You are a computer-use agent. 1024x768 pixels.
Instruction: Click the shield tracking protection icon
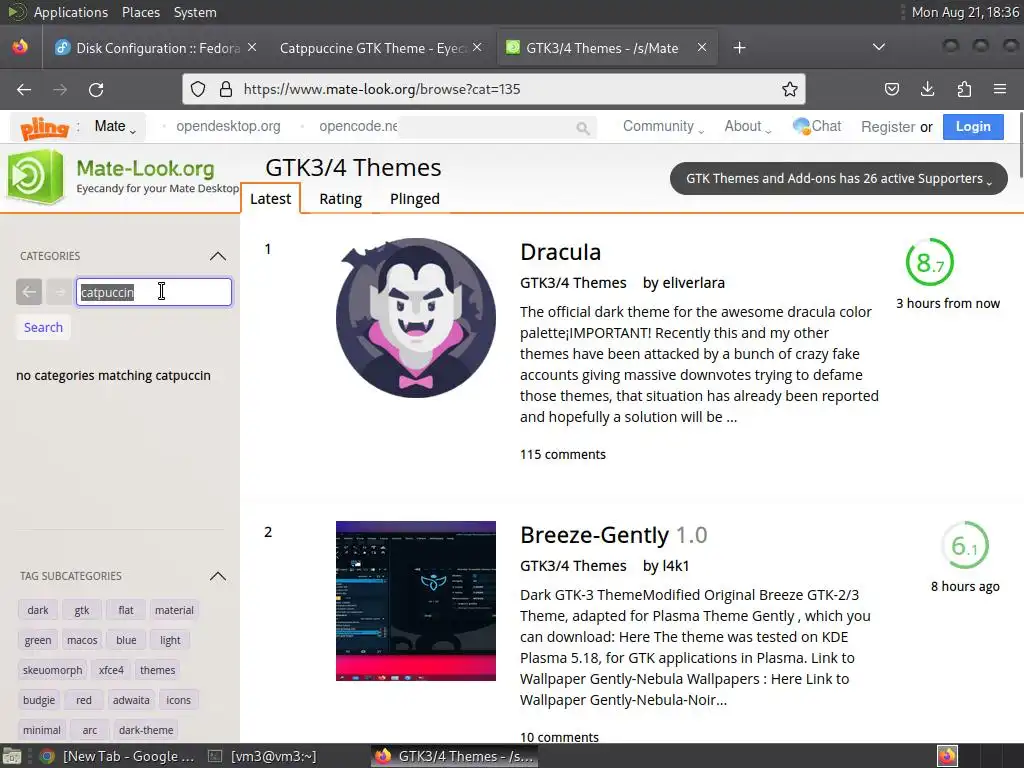[198, 89]
